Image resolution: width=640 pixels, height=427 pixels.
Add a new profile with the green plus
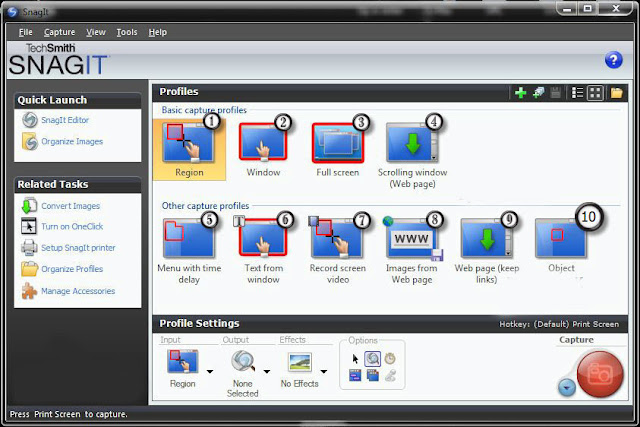click(520, 93)
